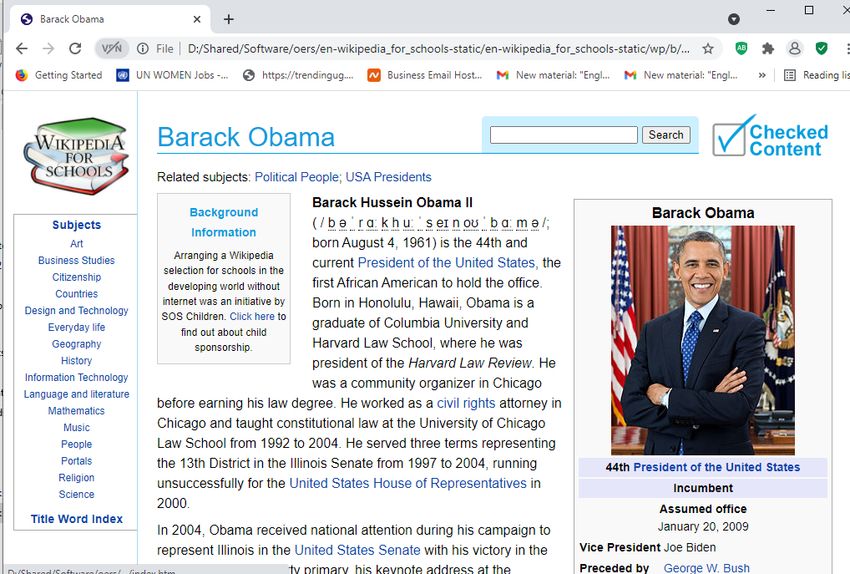Viewport: 850px width, 574px height.
Task: Open the Science subject
Action: (x=76, y=495)
